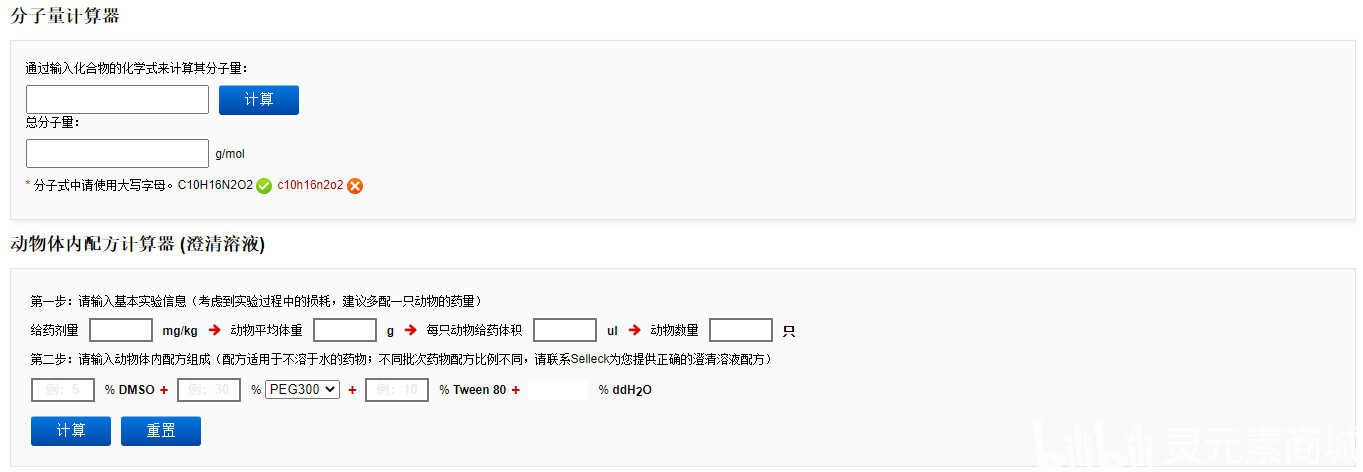Click the red arrow after the g unit
Screen dimensions: 1363x472
[411, 330]
